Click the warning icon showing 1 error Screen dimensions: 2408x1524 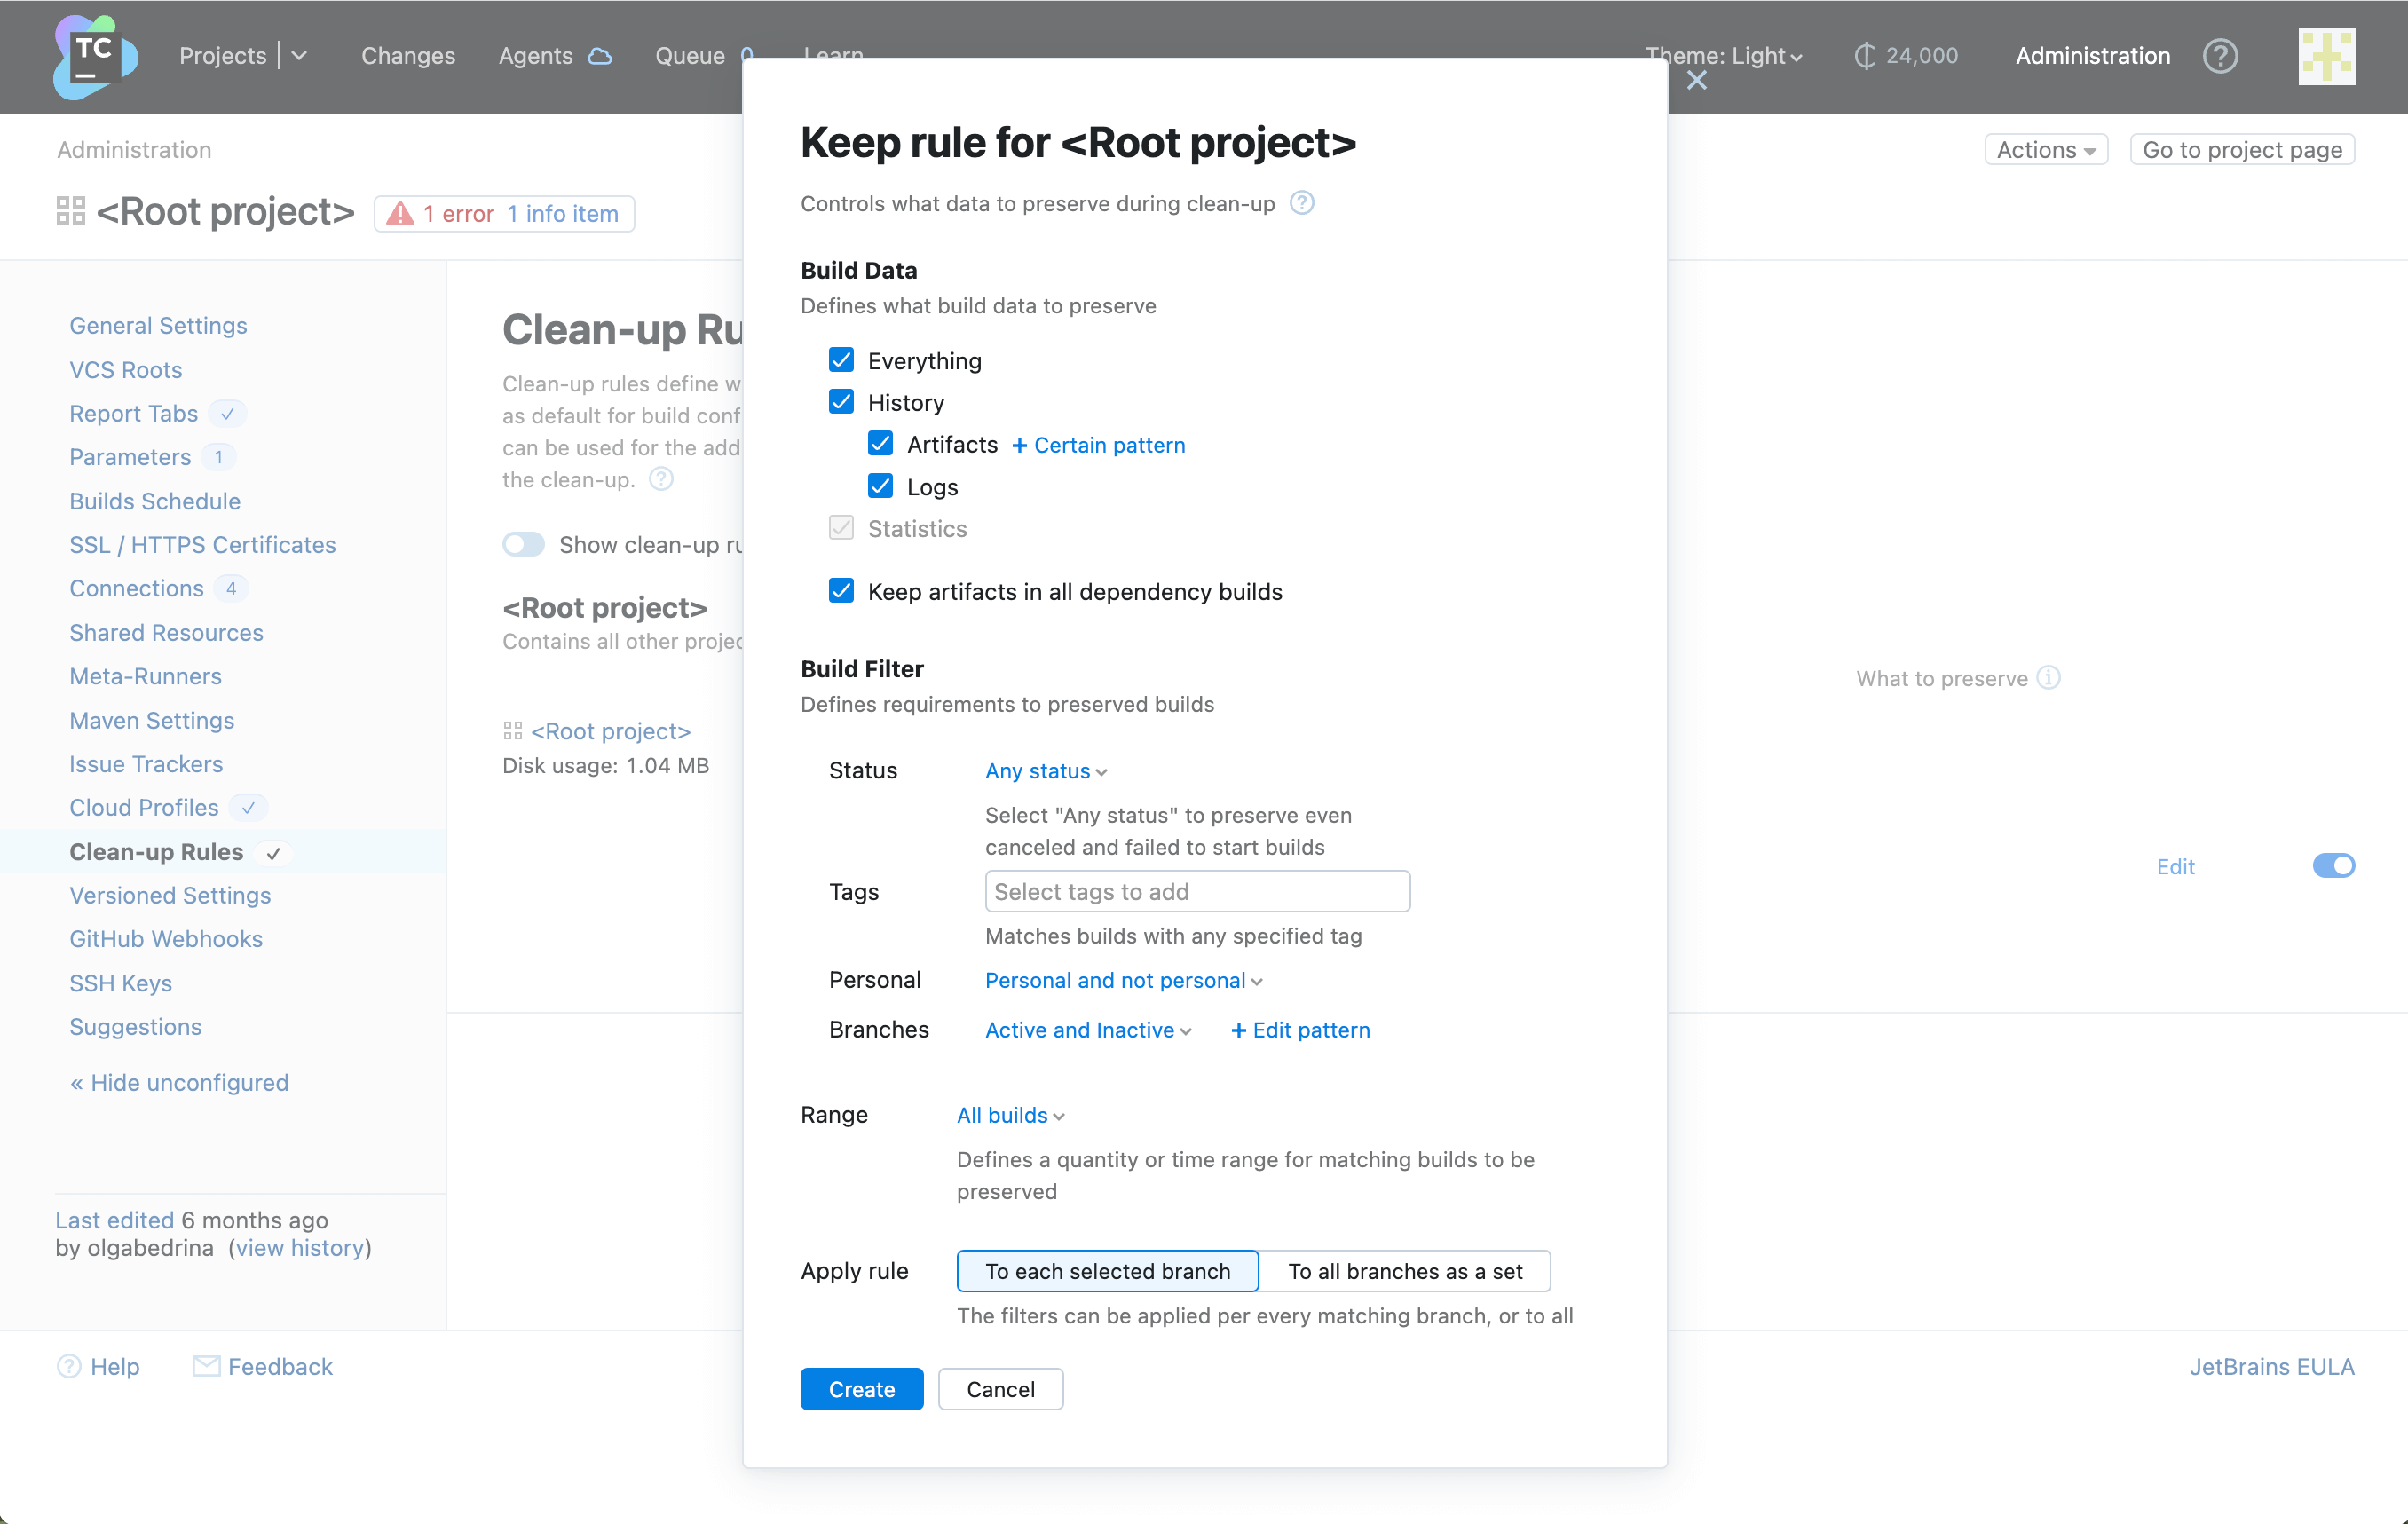(x=400, y=213)
